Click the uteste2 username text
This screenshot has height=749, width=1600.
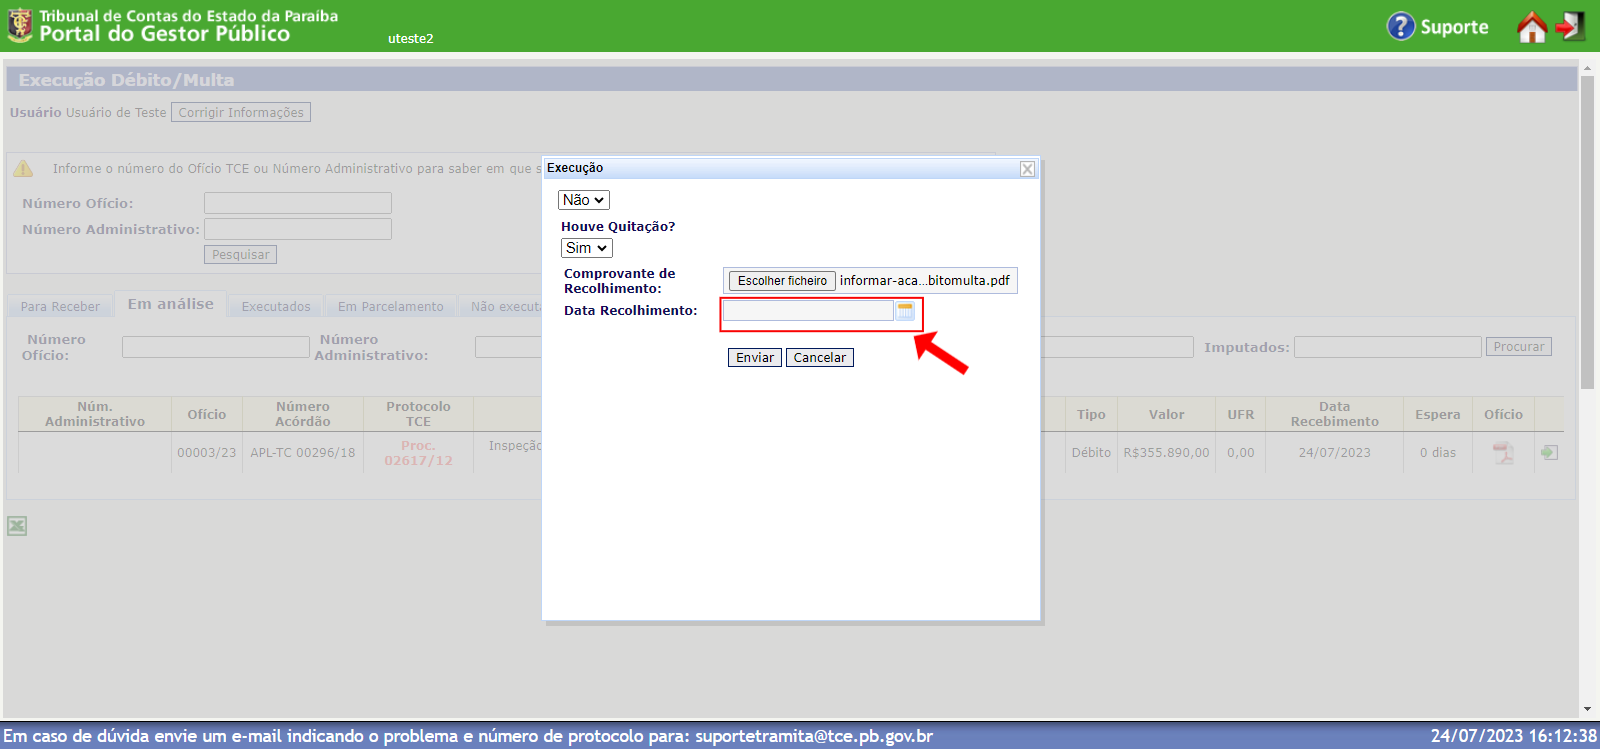(411, 39)
